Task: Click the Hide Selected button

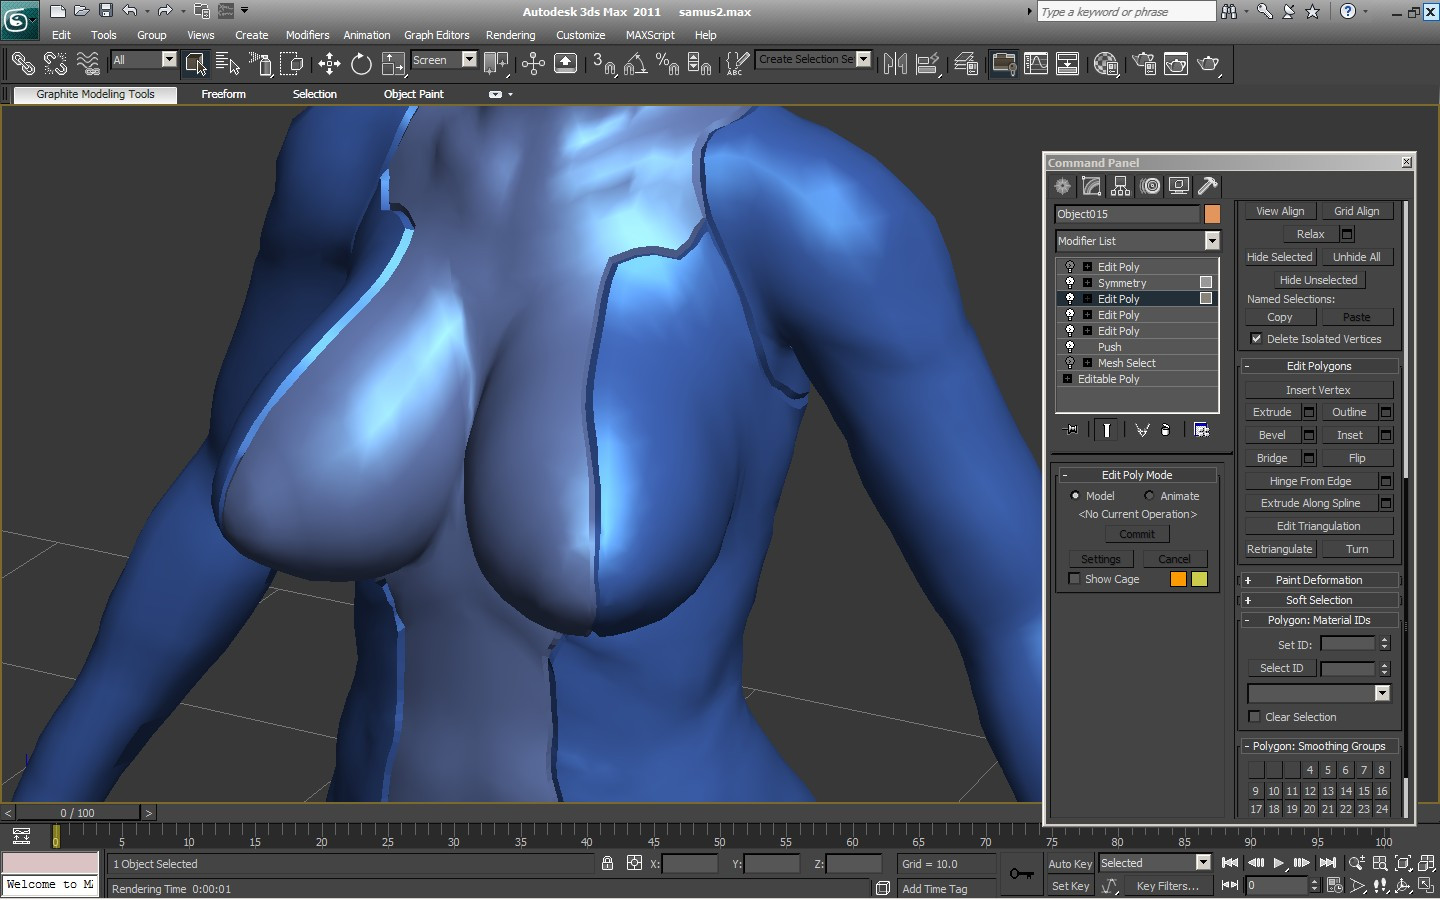Action: pos(1279,257)
